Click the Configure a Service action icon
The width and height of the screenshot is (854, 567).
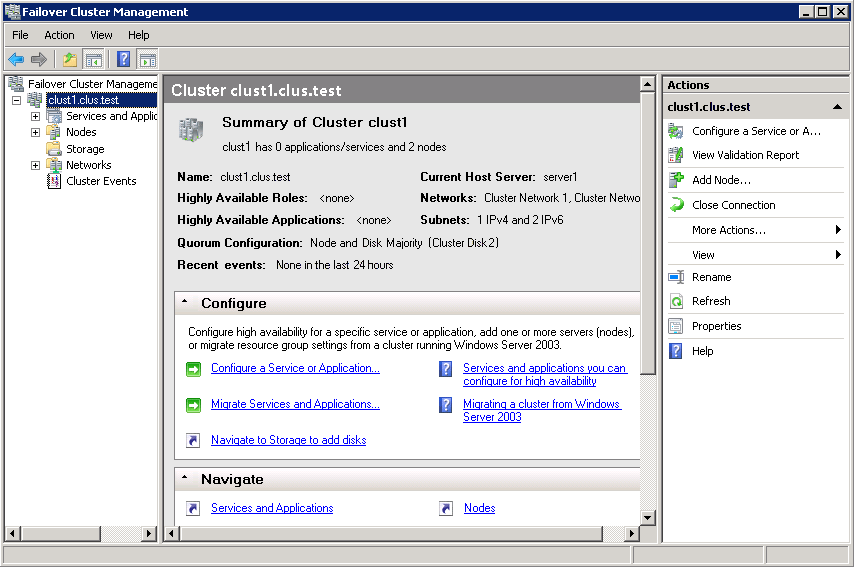coord(676,131)
